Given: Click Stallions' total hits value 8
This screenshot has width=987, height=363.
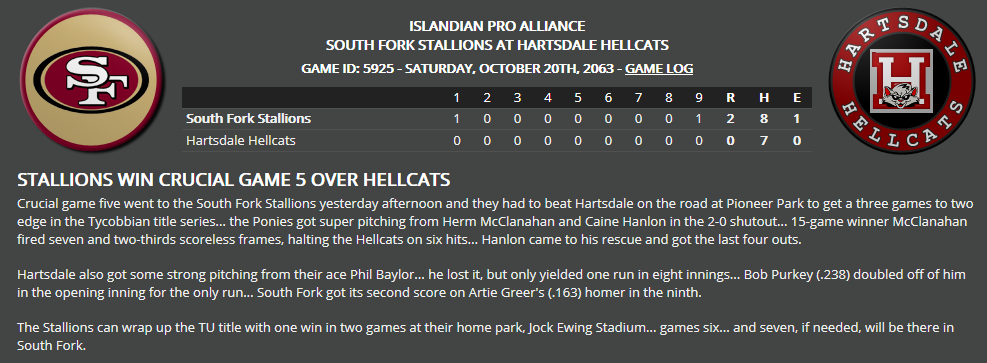Looking at the screenshot, I should click(x=764, y=118).
